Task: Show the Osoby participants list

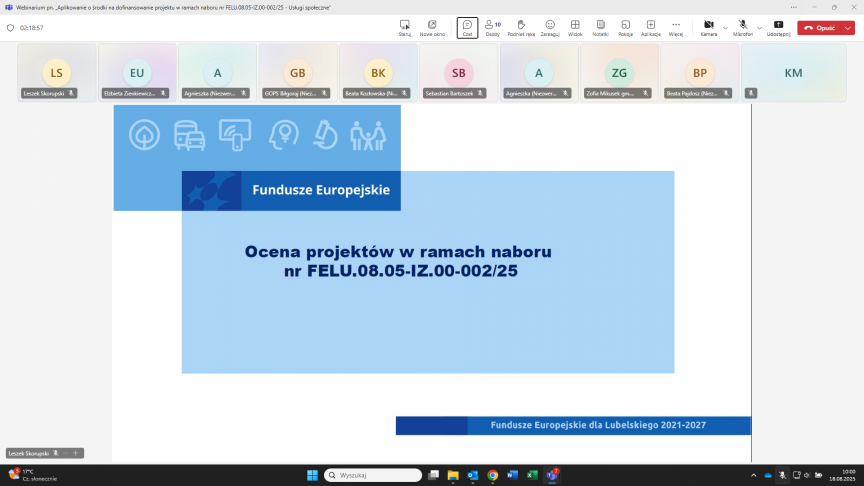Action: [493, 28]
